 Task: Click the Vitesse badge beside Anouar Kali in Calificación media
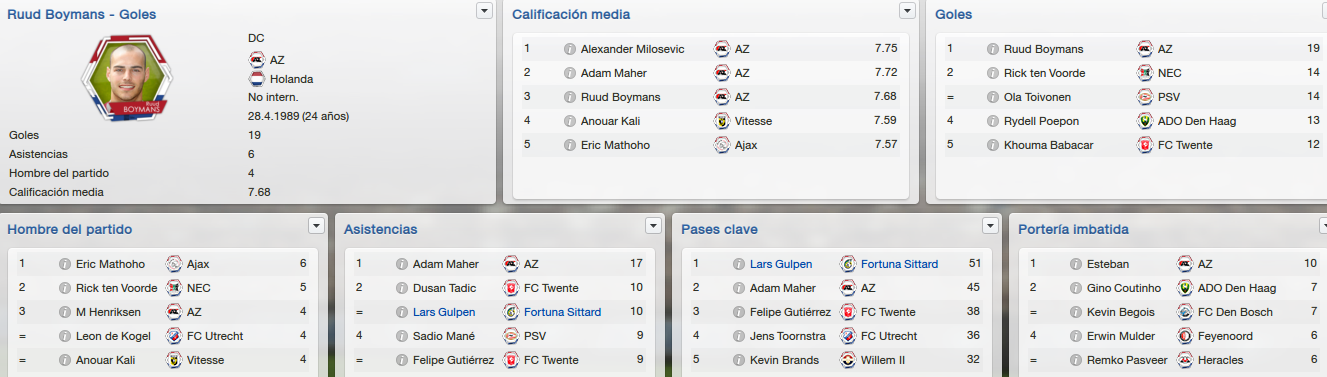click(x=722, y=121)
